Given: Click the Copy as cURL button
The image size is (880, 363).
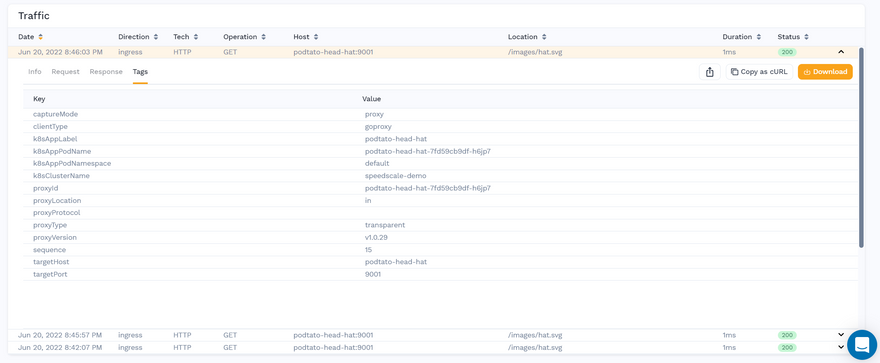Looking at the screenshot, I should coord(759,72).
